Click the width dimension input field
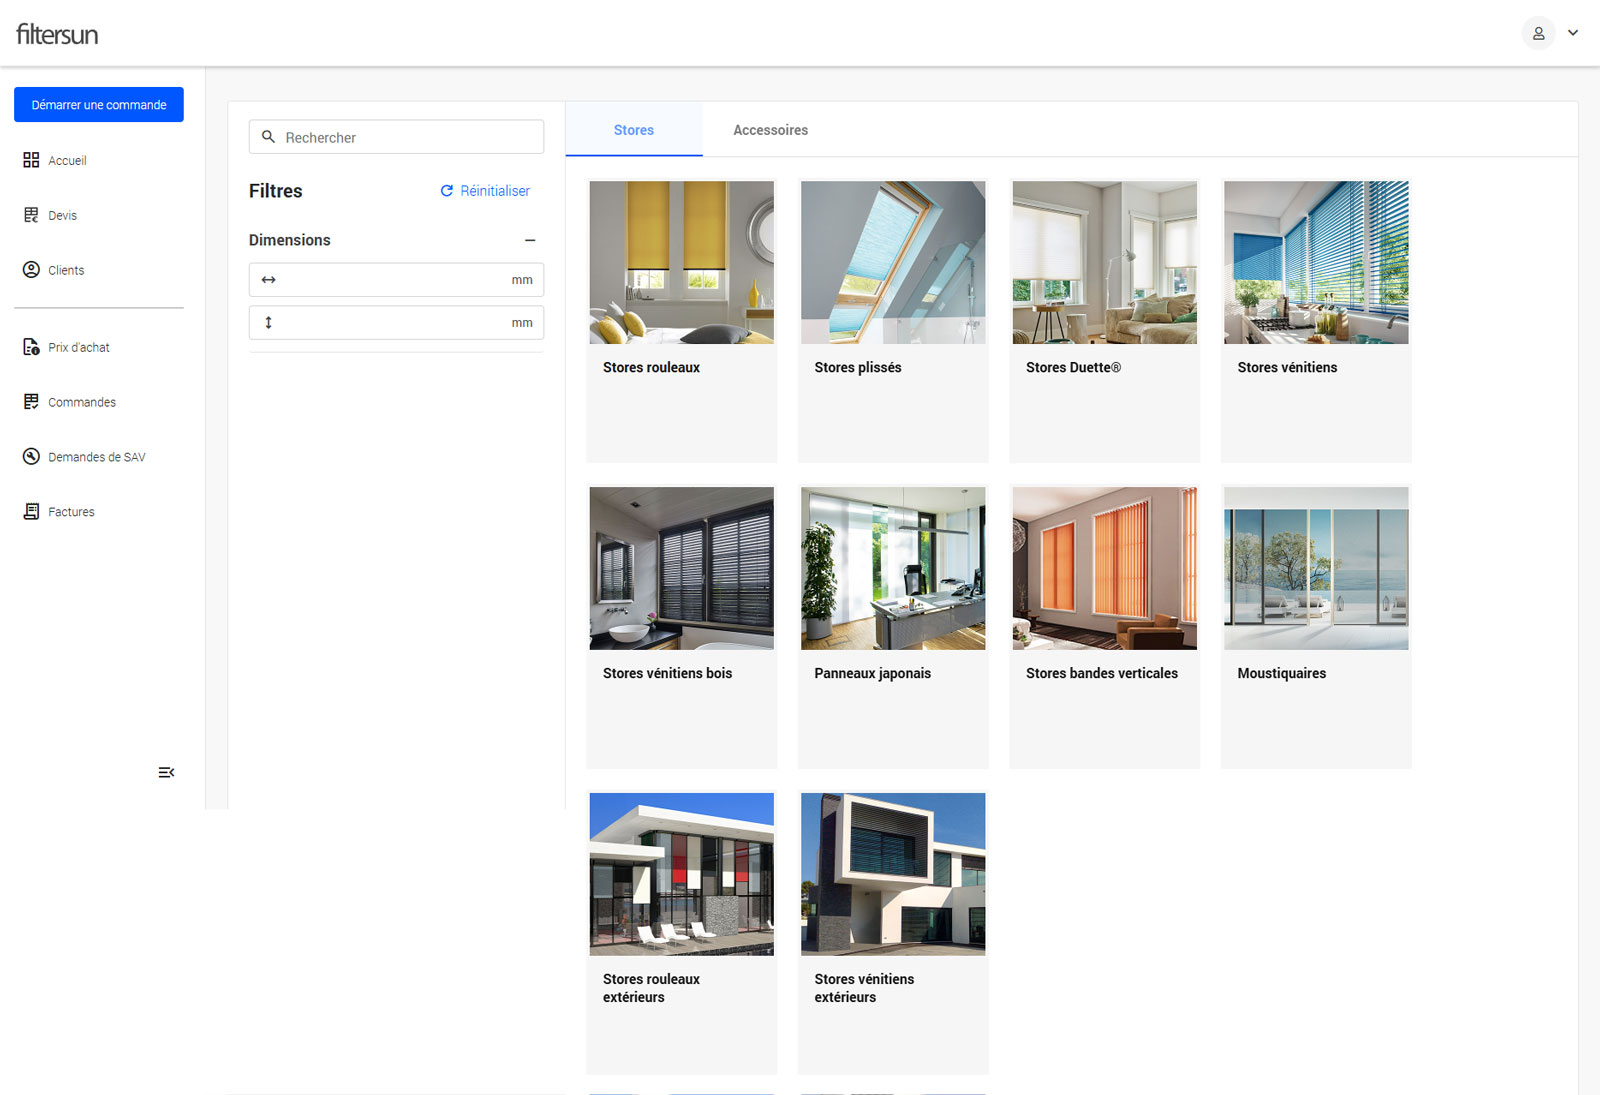 [395, 280]
